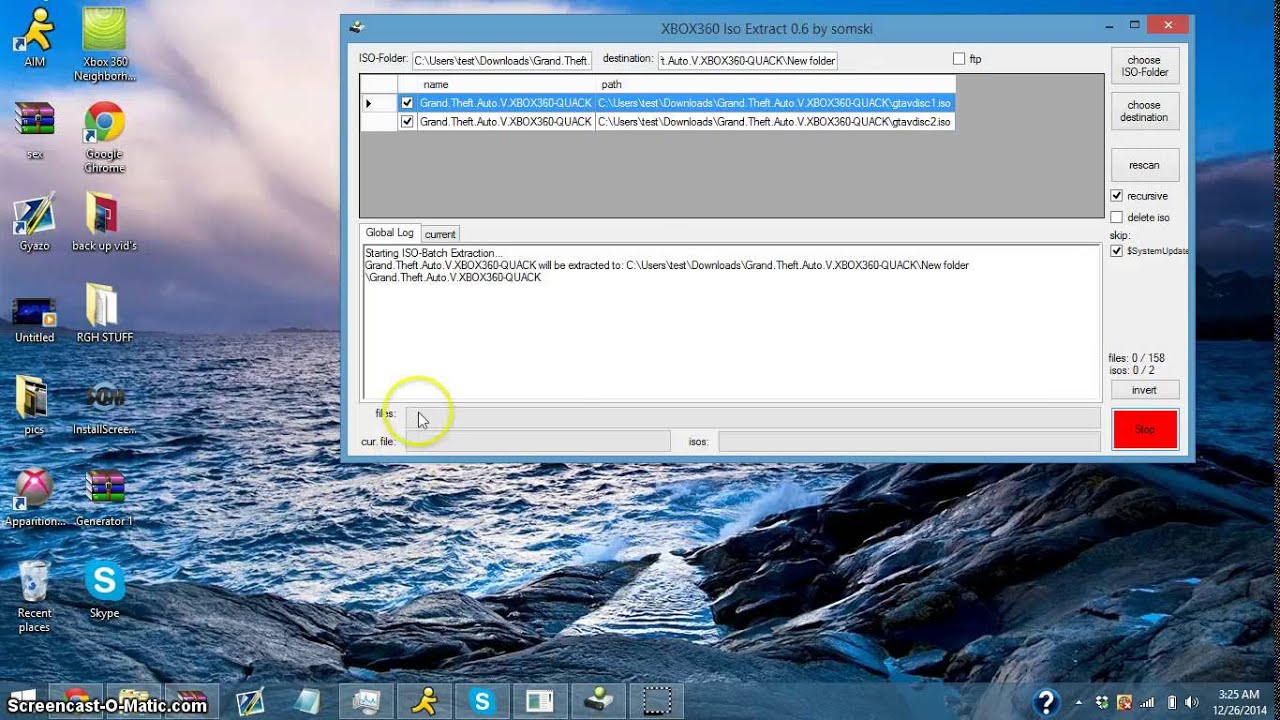Click the choose ISO-Folder button
The width and height of the screenshot is (1280, 720).
coord(1145,66)
